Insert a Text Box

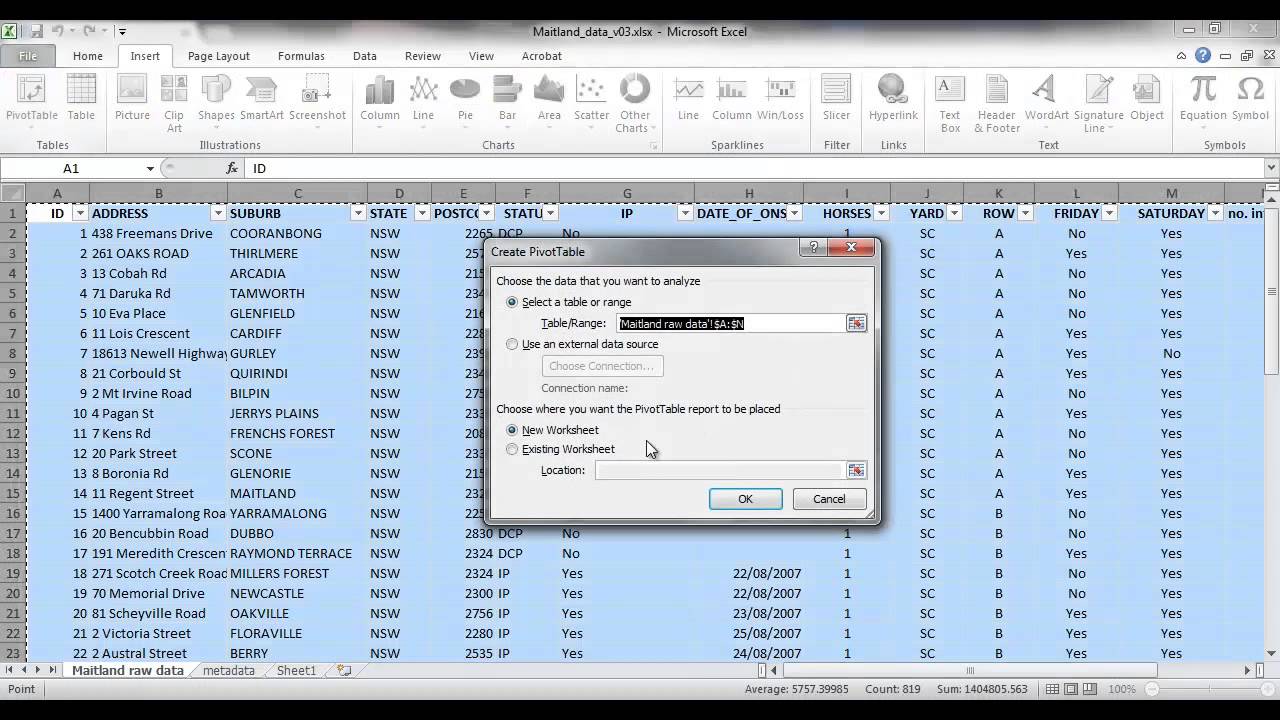coord(950,103)
